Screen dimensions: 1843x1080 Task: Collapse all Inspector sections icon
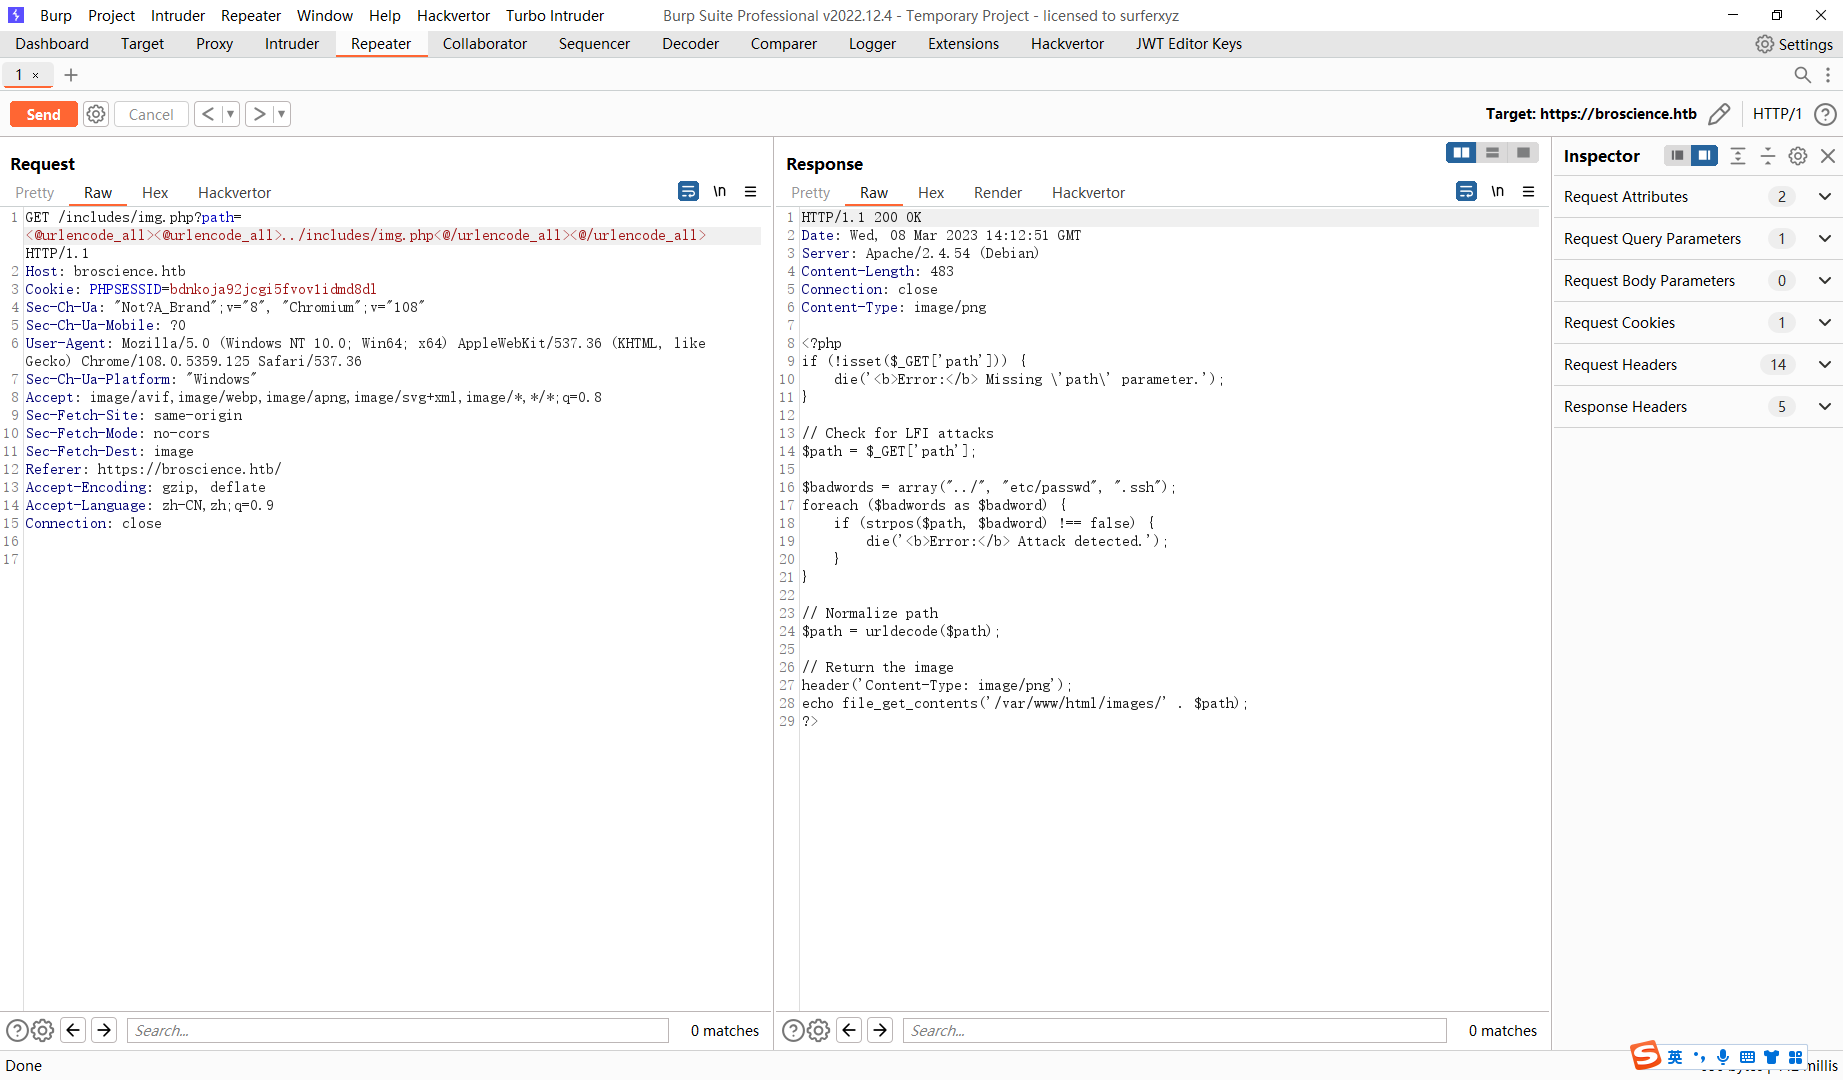(1768, 156)
